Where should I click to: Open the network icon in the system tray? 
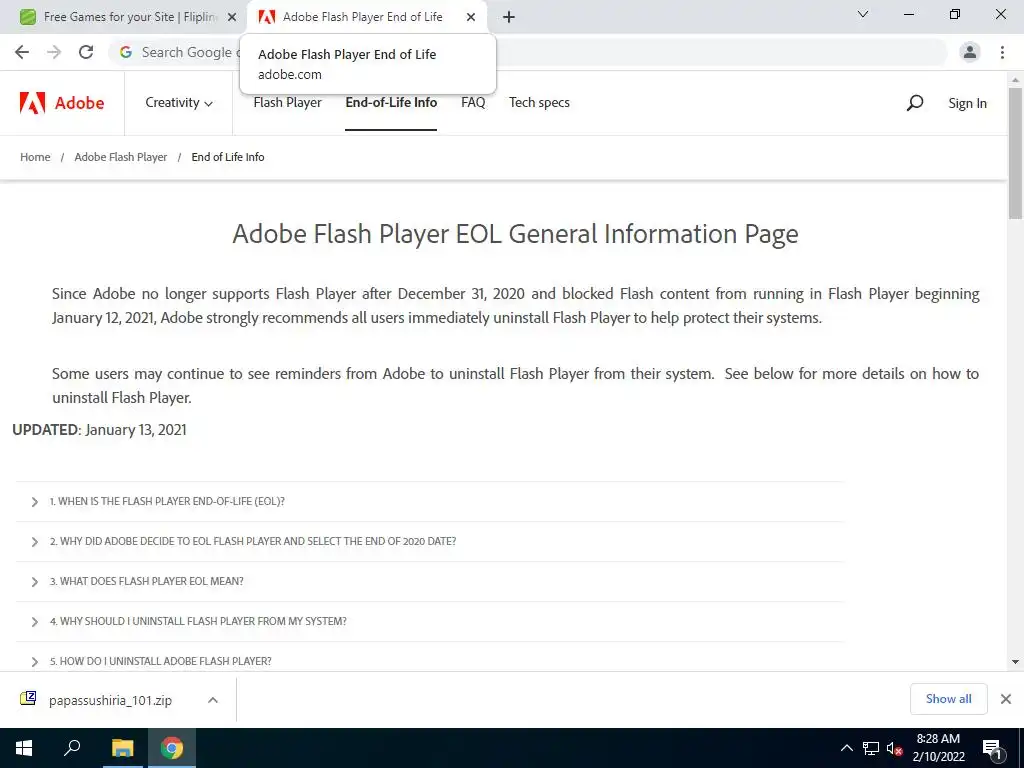pos(871,748)
